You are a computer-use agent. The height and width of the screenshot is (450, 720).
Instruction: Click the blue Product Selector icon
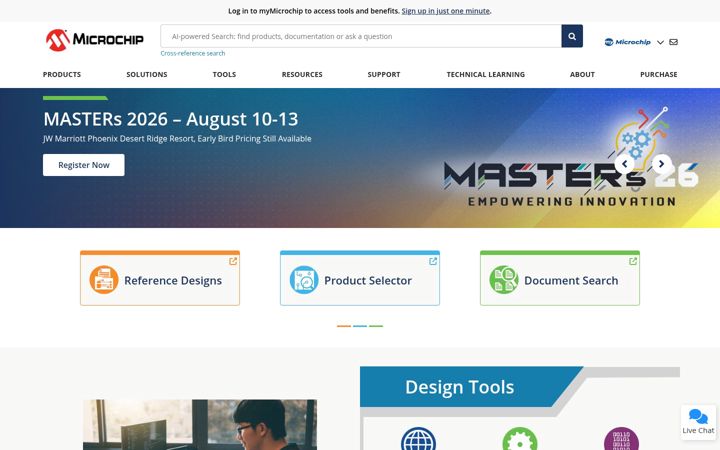click(304, 280)
